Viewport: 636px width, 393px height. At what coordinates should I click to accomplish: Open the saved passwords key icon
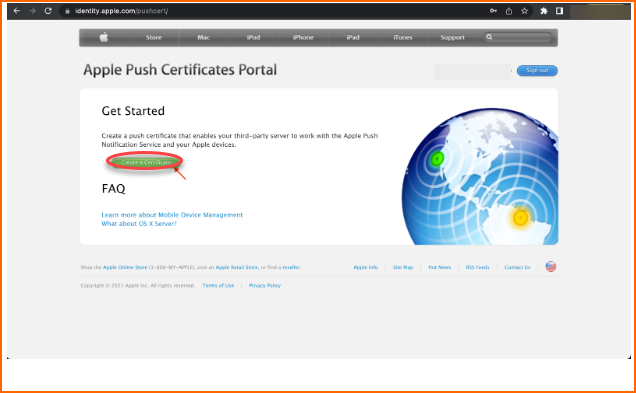point(493,11)
